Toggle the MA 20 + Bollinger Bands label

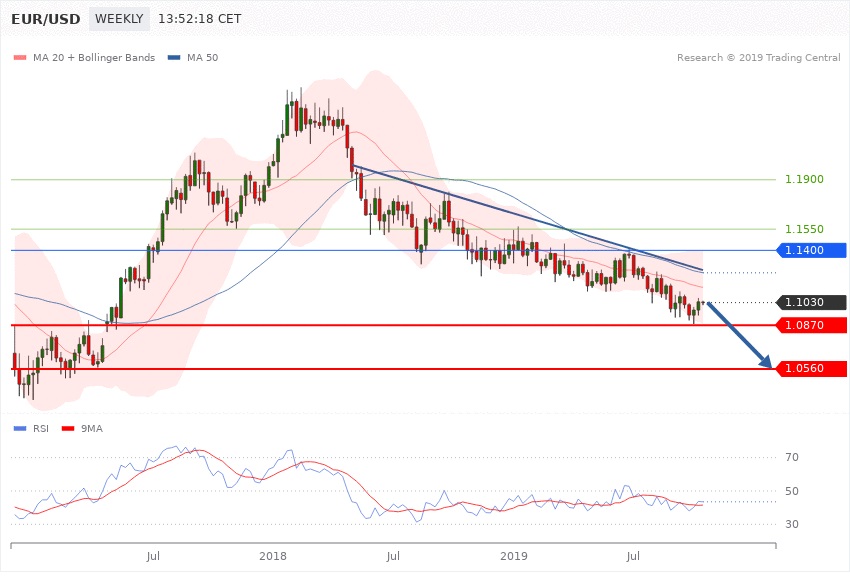tap(93, 58)
